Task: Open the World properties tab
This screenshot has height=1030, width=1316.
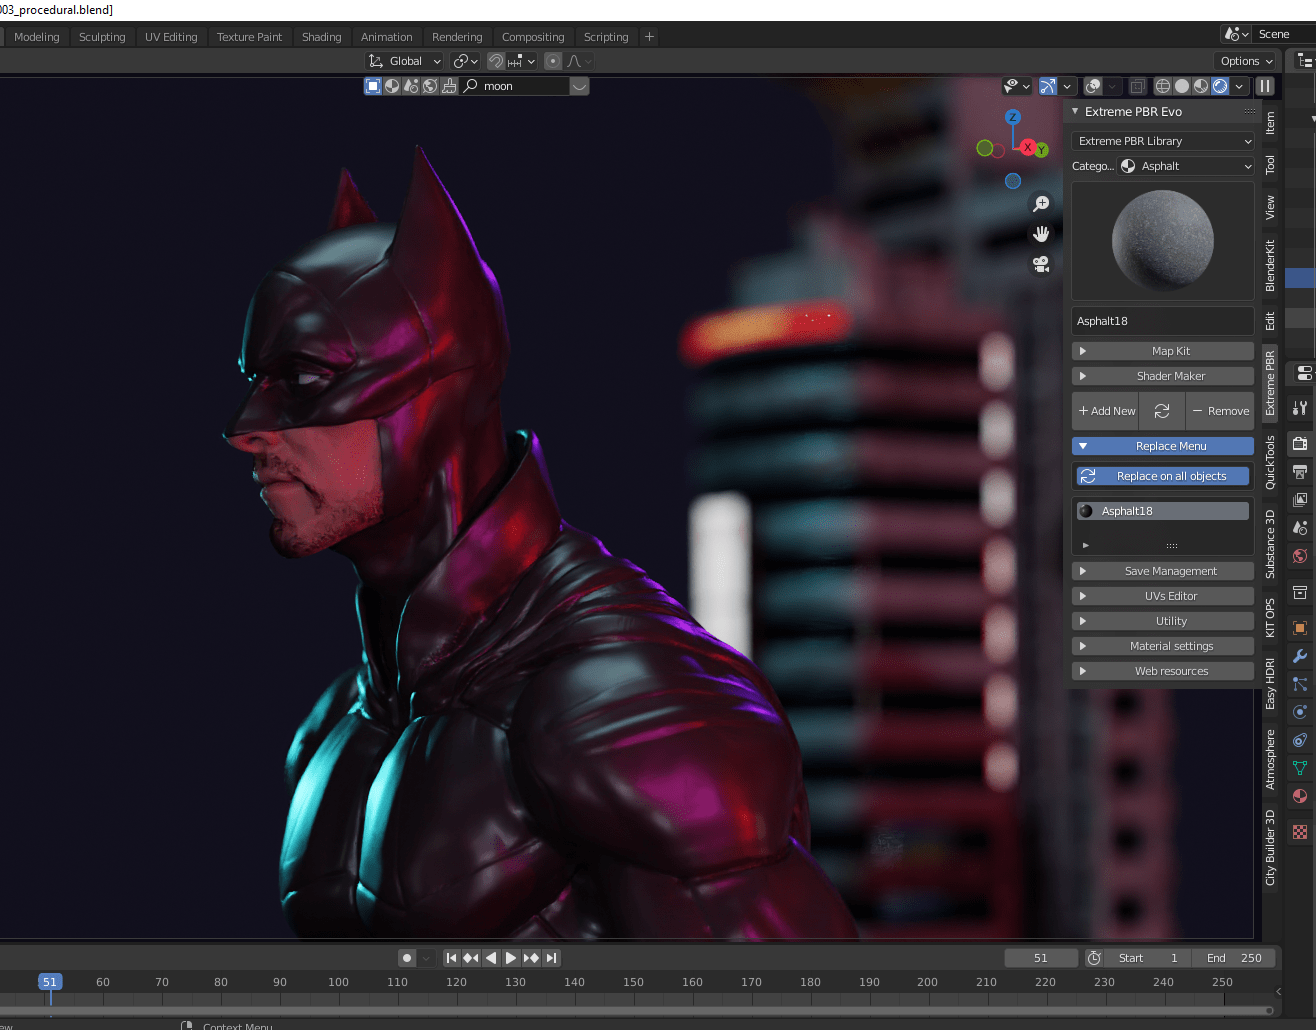Action: 1300,555
